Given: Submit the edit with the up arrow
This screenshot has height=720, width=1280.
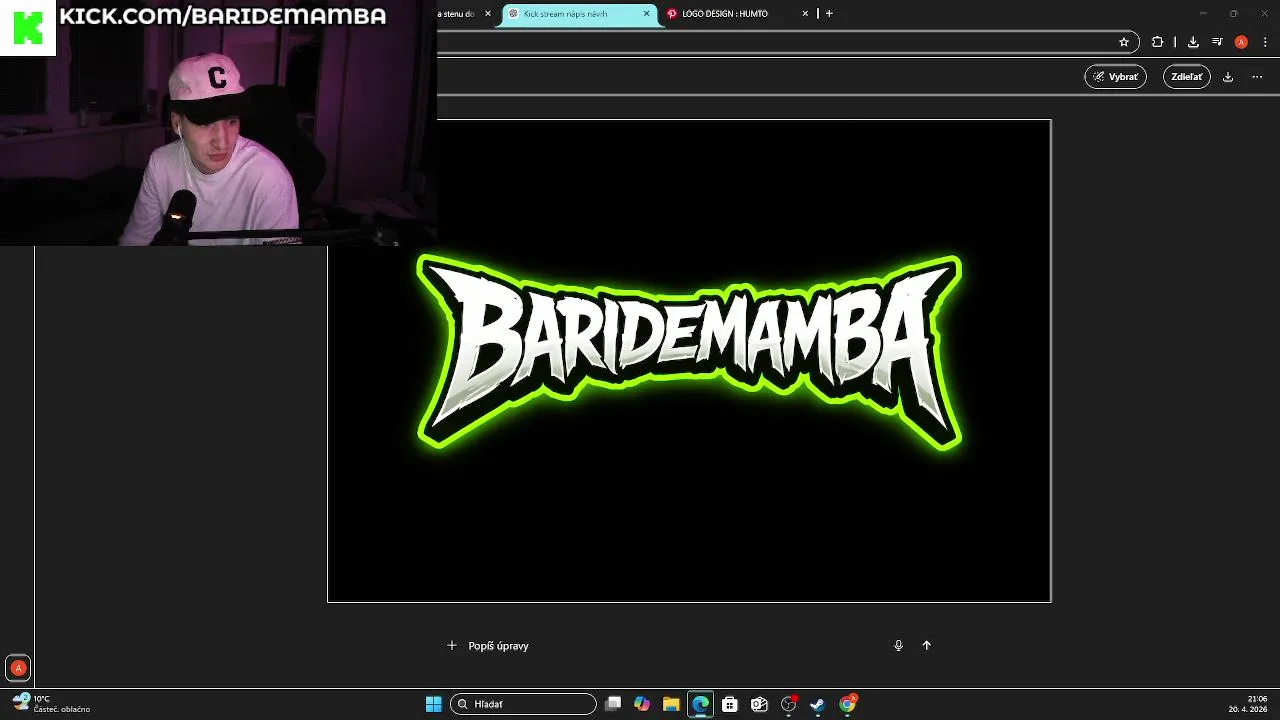Looking at the screenshot, I should (926, 646).
